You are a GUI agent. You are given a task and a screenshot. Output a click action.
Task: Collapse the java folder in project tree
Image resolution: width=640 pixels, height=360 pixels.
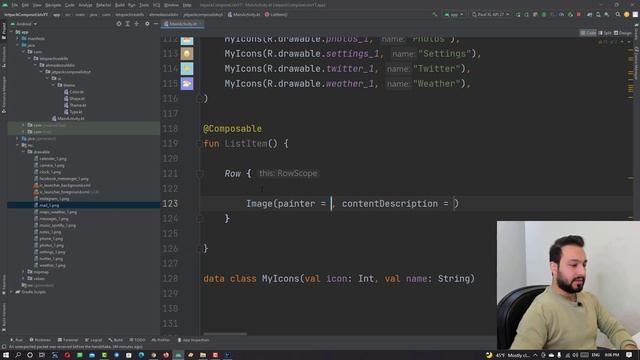[18, 45]
